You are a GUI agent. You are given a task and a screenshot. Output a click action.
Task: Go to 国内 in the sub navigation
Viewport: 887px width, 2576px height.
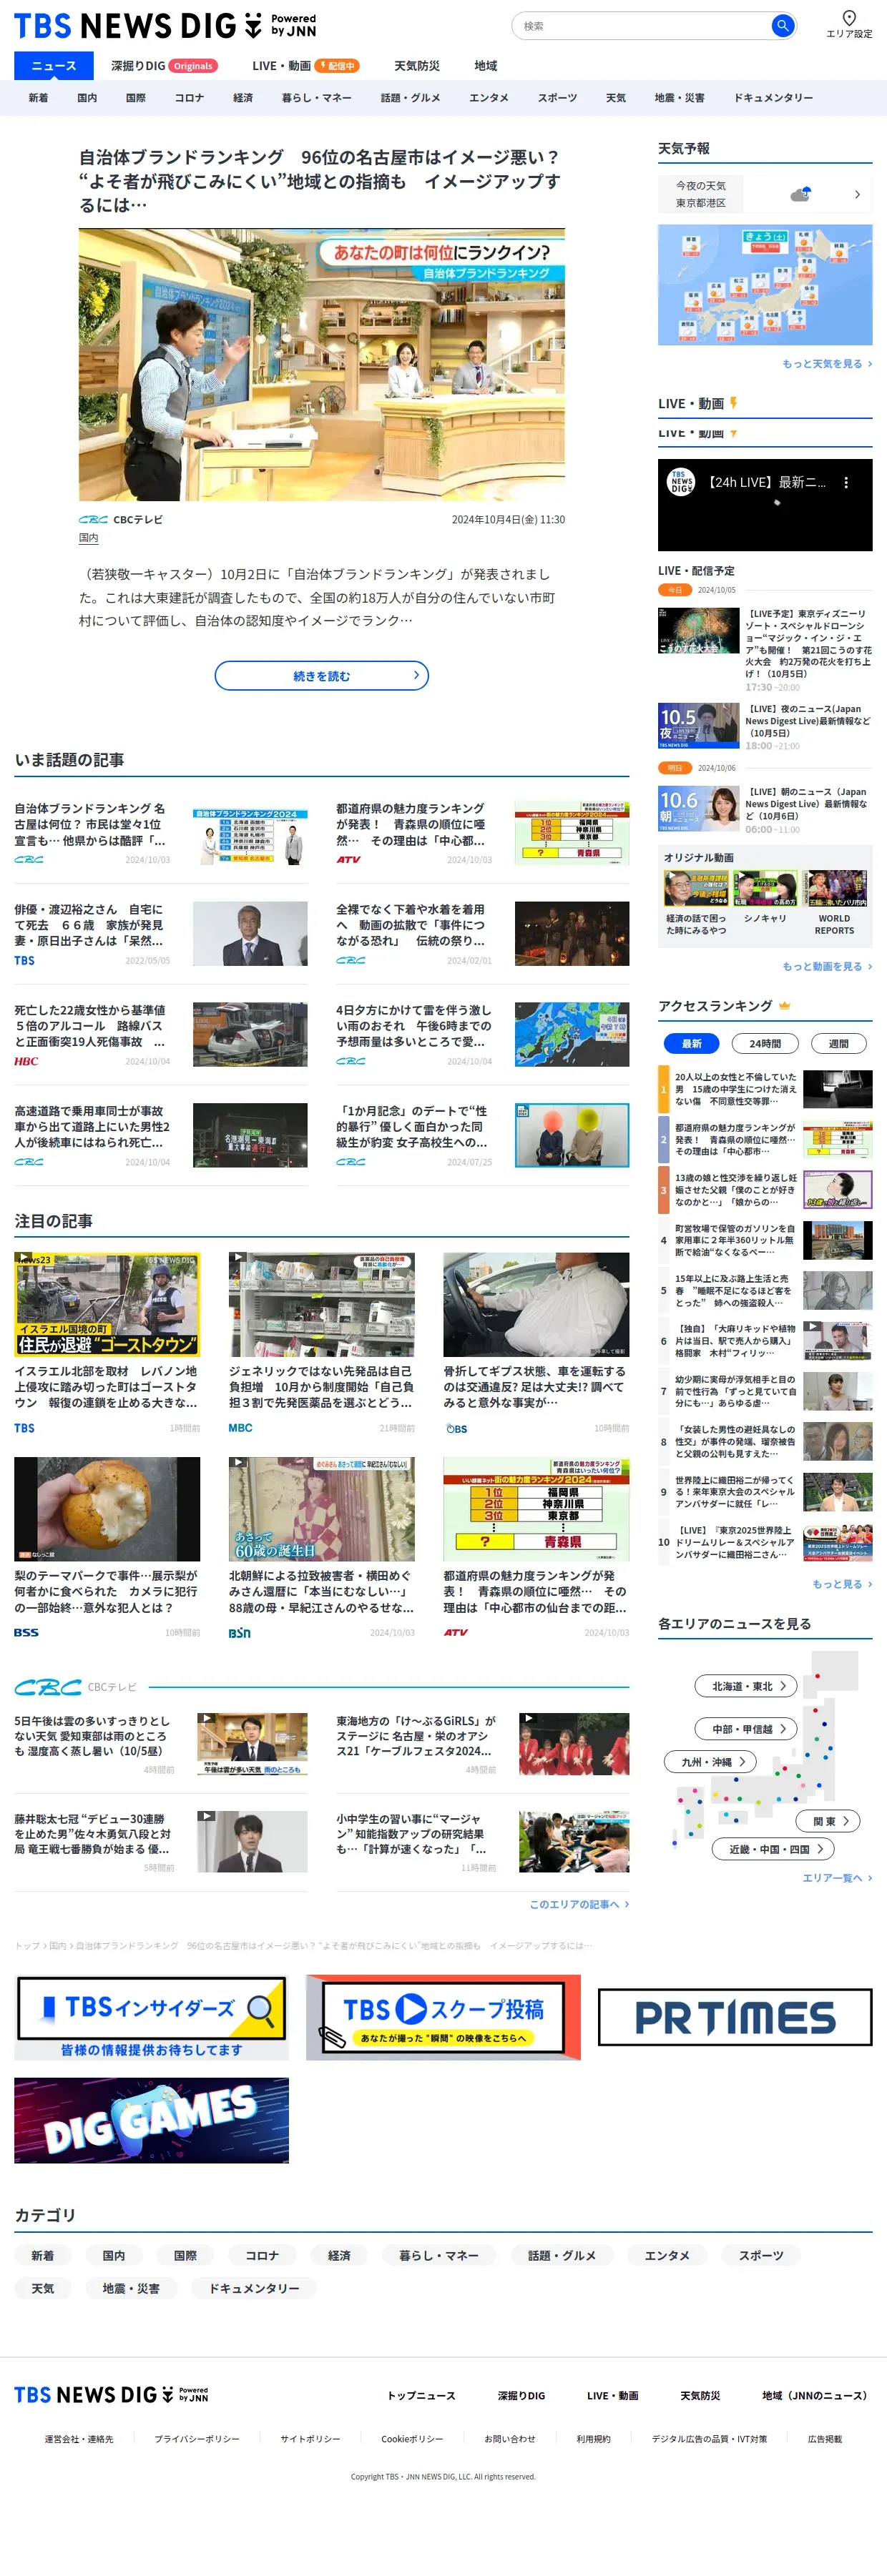point(87,98)
